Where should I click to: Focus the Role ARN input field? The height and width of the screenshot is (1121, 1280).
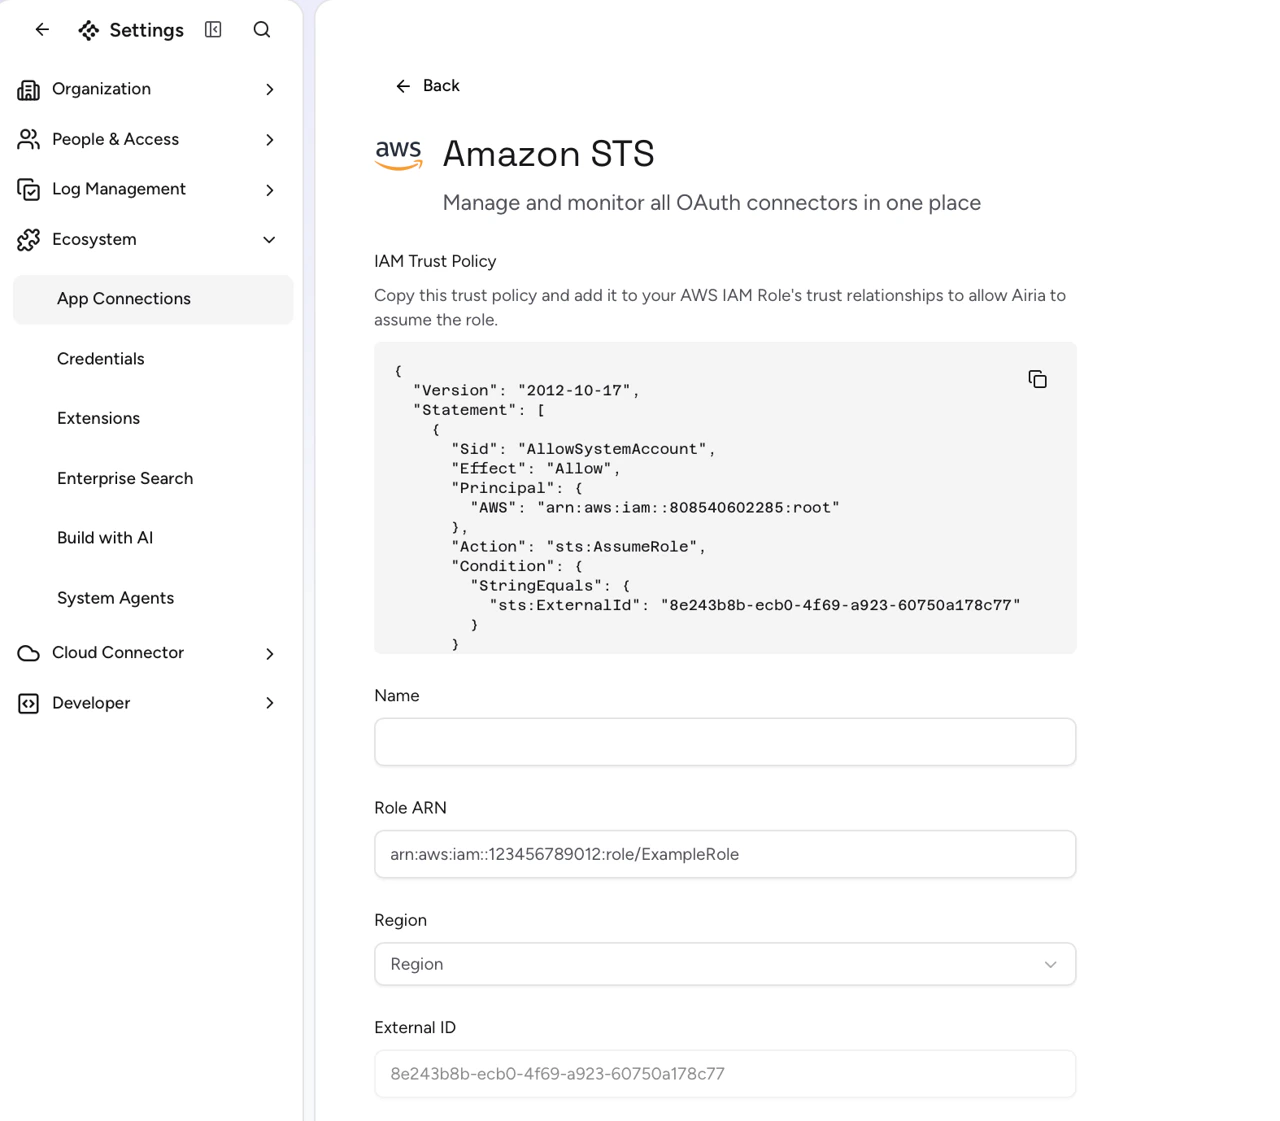(x=725, y=854)
